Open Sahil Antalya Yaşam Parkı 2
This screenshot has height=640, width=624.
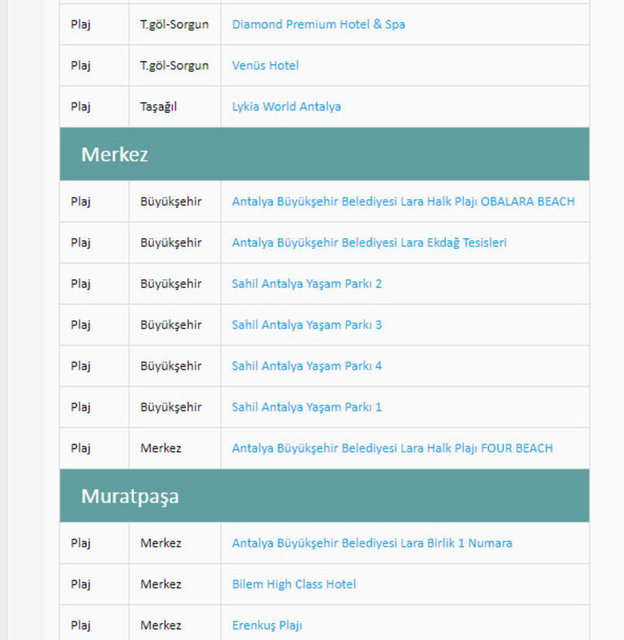pyautogui.click(x=306, y=283)
